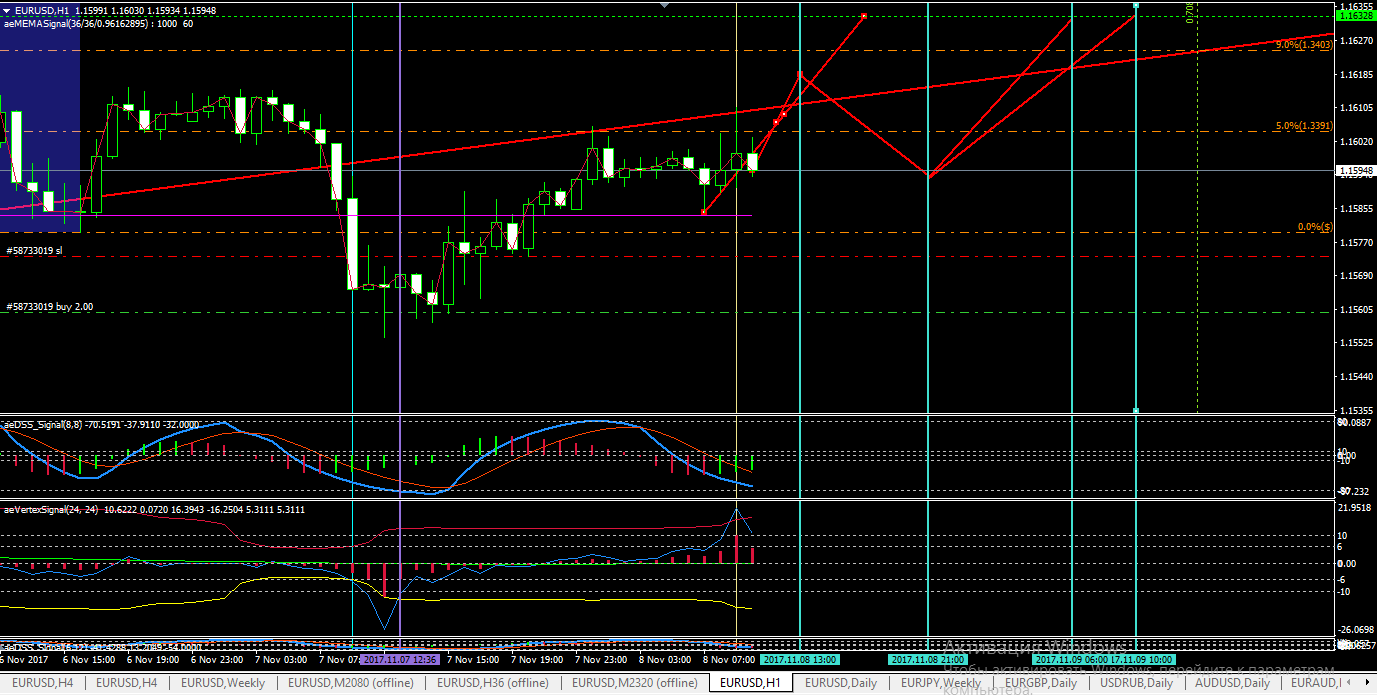This screenshot has width=1377, height=695.
Task: Open the EURUSD,Daily chart tab
Action: (840, 683)
